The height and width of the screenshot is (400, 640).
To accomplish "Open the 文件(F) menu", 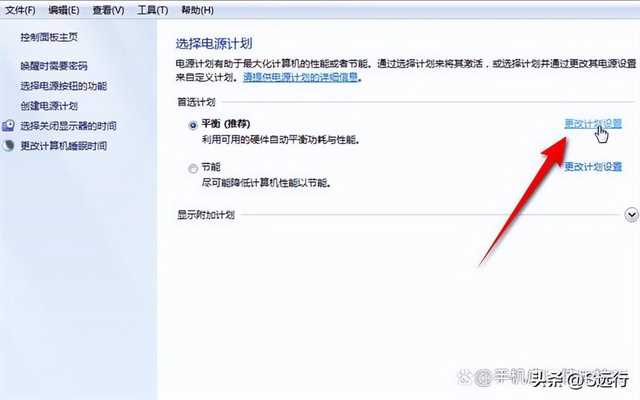I will (x=20, y=10).
